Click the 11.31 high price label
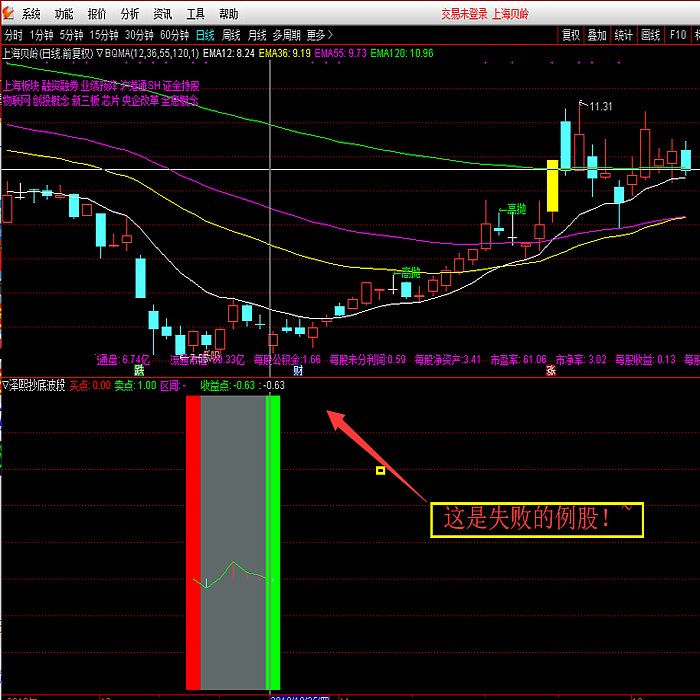 point(600,107)
